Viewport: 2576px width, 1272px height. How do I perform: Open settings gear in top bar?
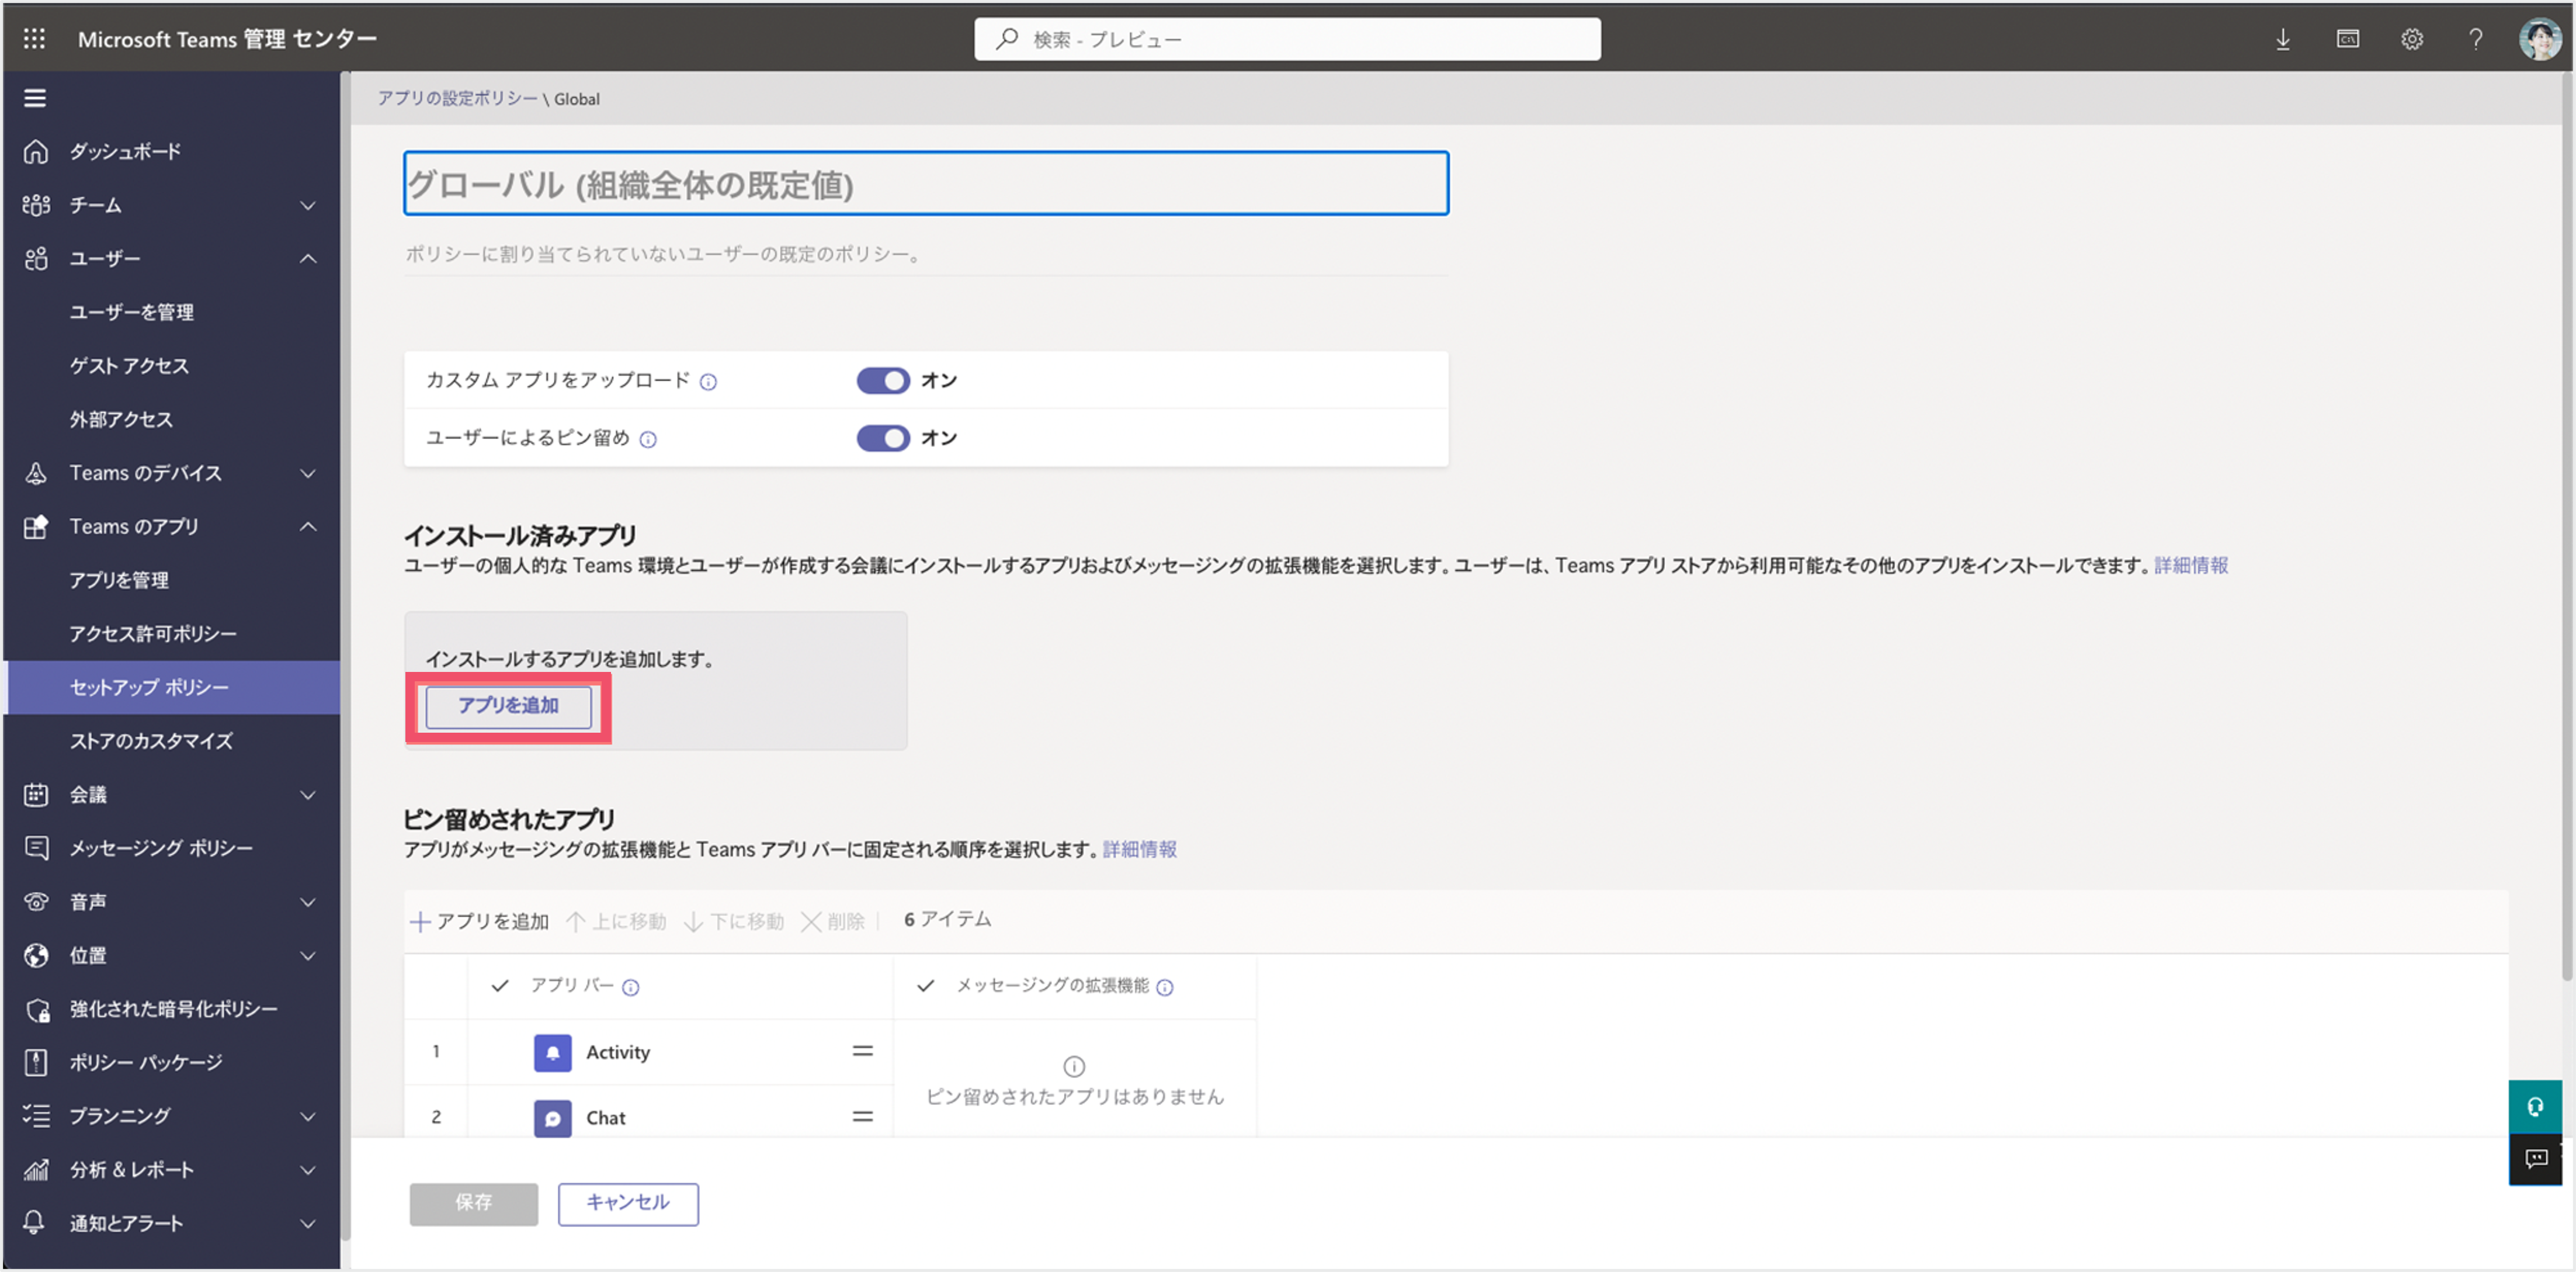point(2412,39)
